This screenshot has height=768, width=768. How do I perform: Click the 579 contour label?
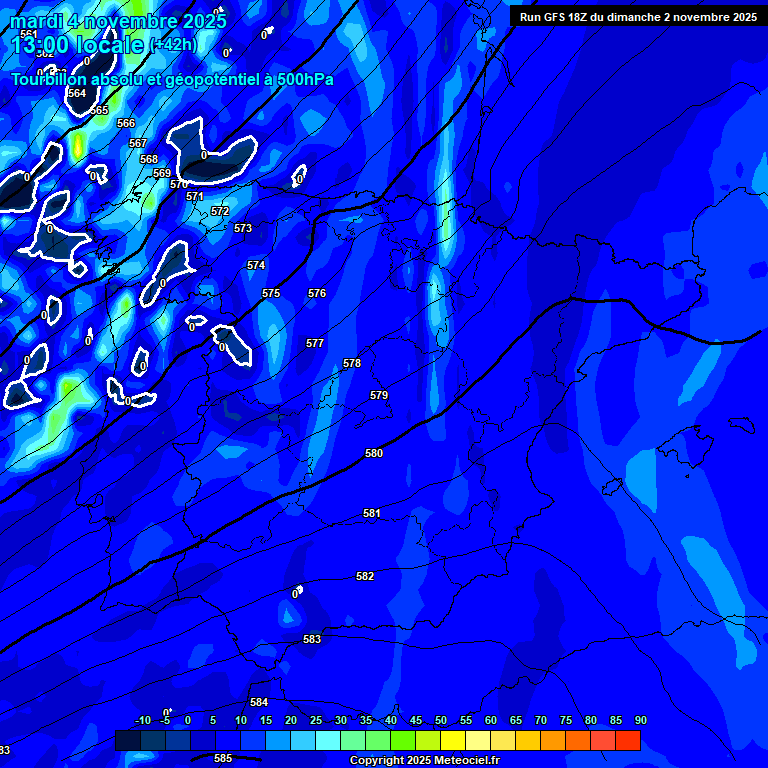[x=379, y=396]
